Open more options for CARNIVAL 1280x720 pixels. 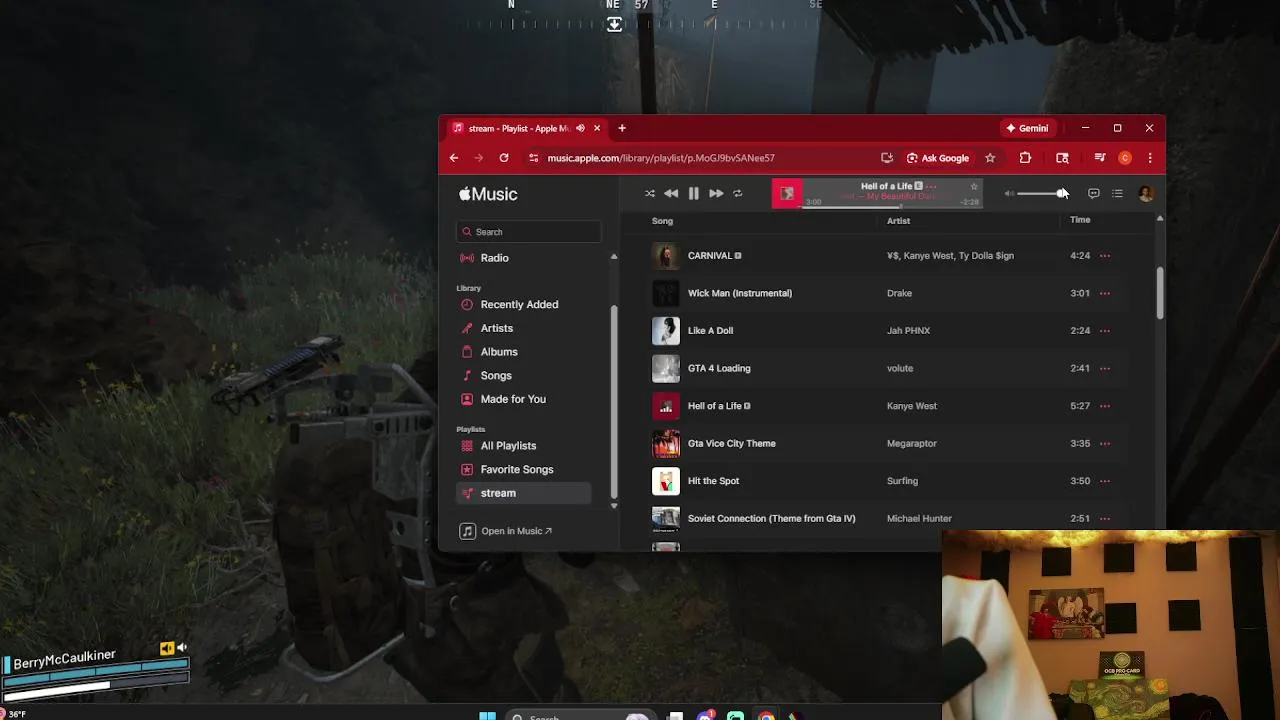(x=1105, y=256)
